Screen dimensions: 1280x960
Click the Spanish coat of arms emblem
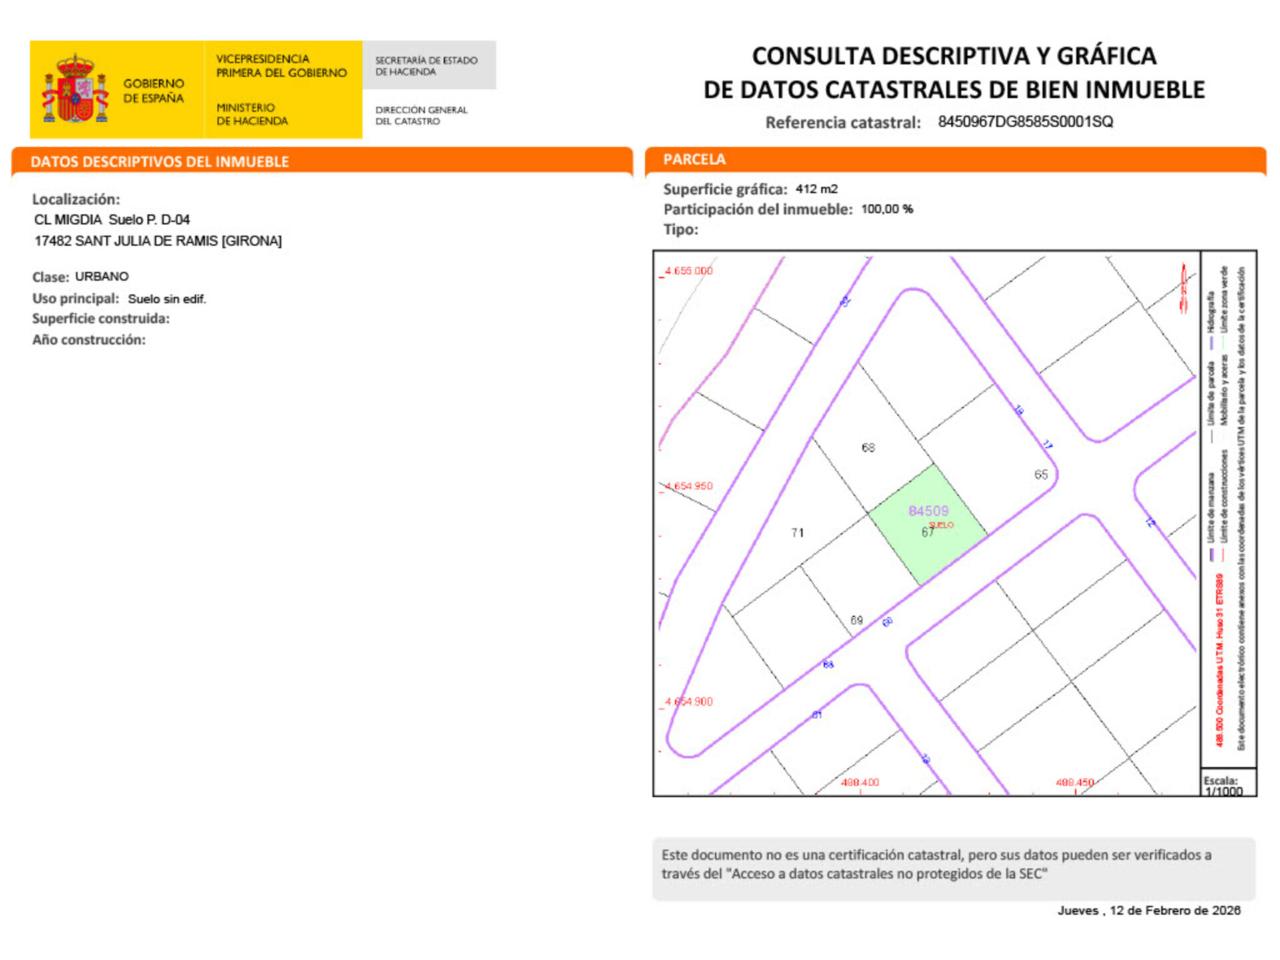pos(74,90)
